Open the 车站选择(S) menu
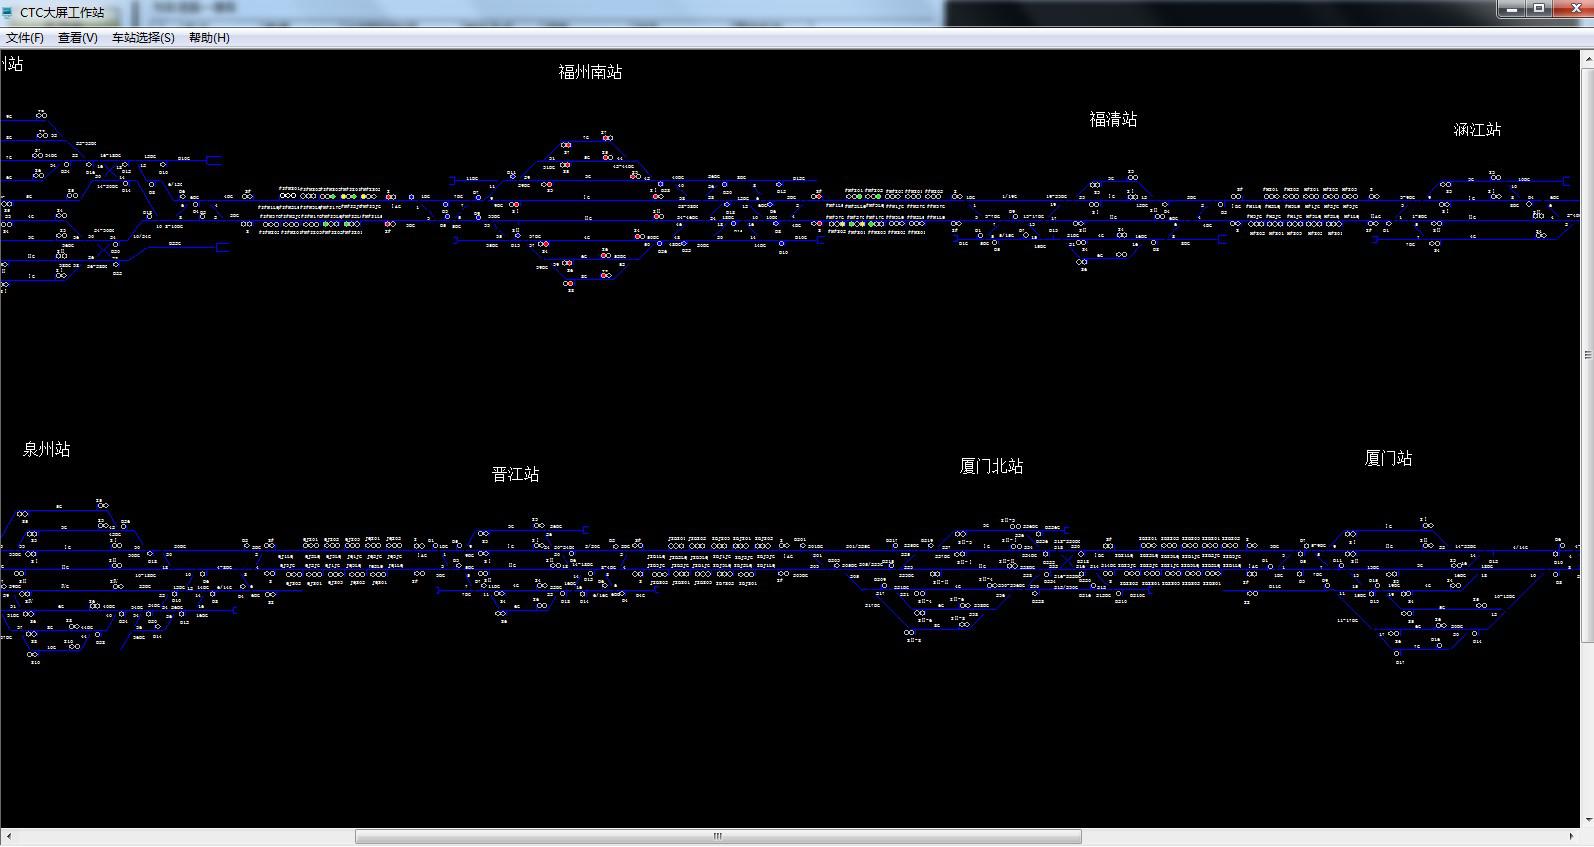 (x=143, y=38)
